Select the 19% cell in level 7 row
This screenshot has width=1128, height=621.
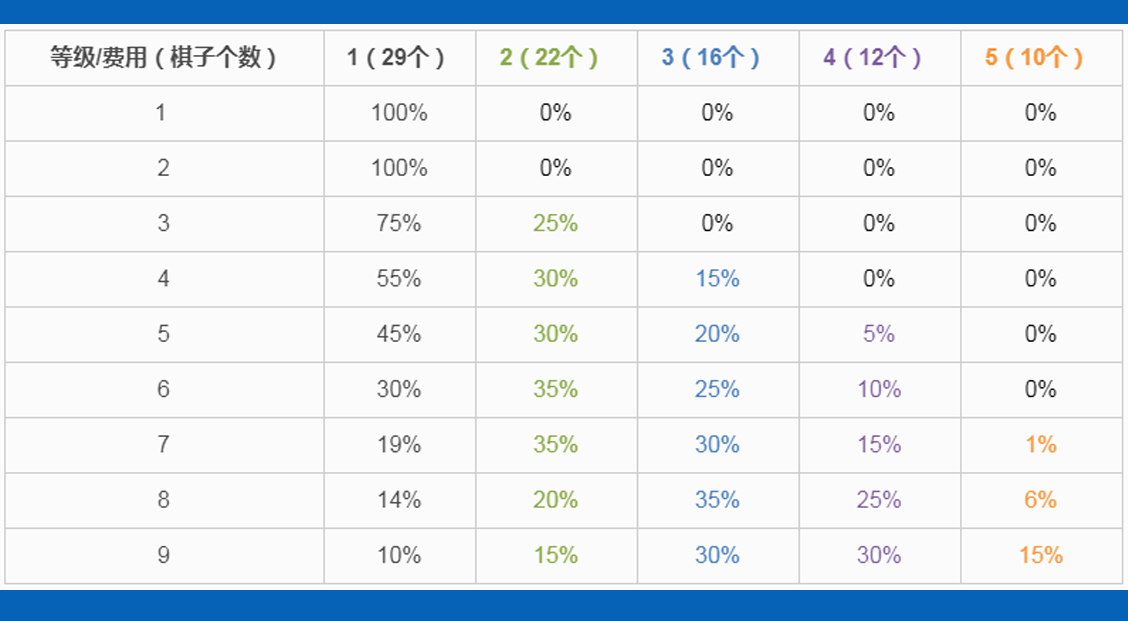(398, 445)
